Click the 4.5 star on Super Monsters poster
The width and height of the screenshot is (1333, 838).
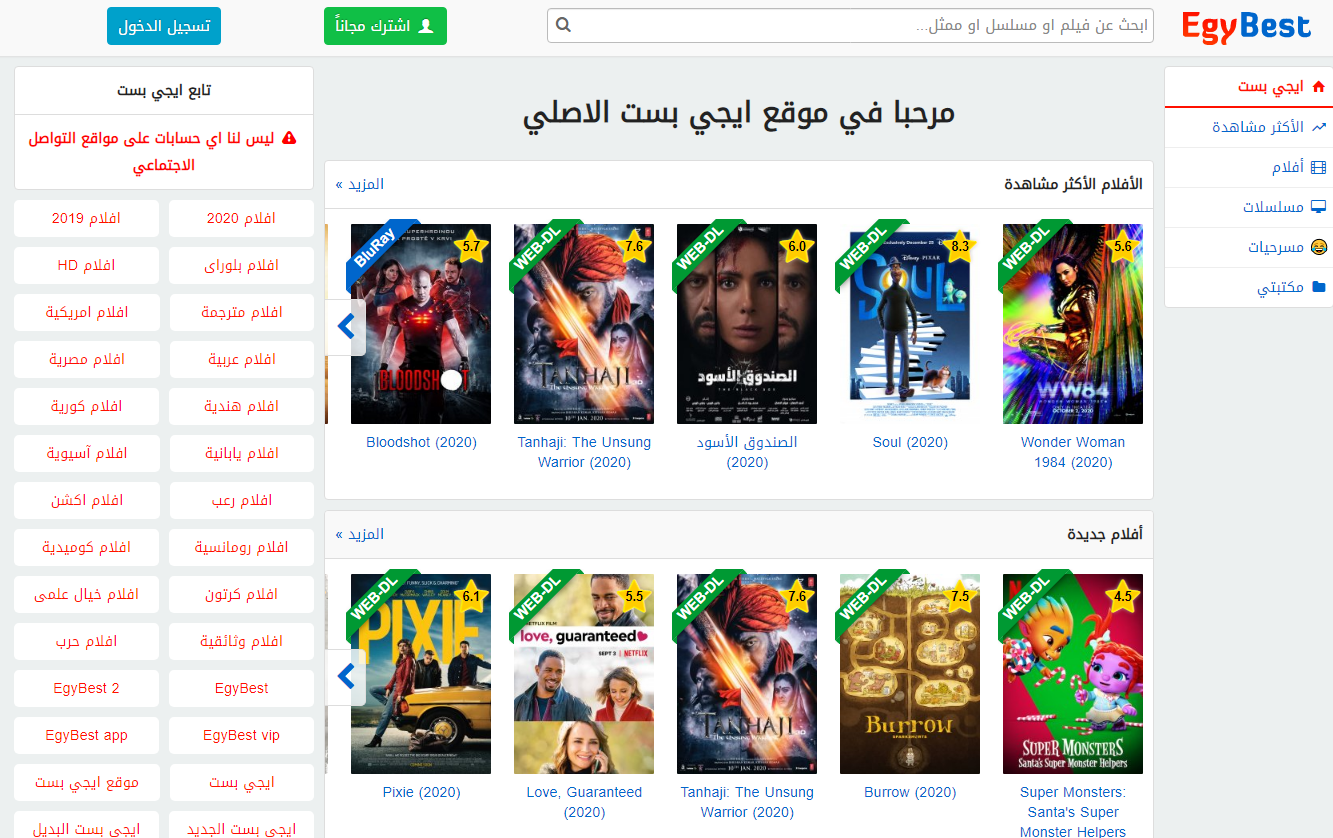[x=1123, y=595]
